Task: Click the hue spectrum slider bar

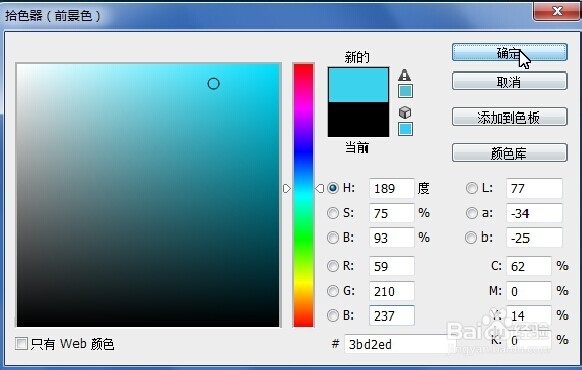Action: pyautogui.click(x=303, y=195)
